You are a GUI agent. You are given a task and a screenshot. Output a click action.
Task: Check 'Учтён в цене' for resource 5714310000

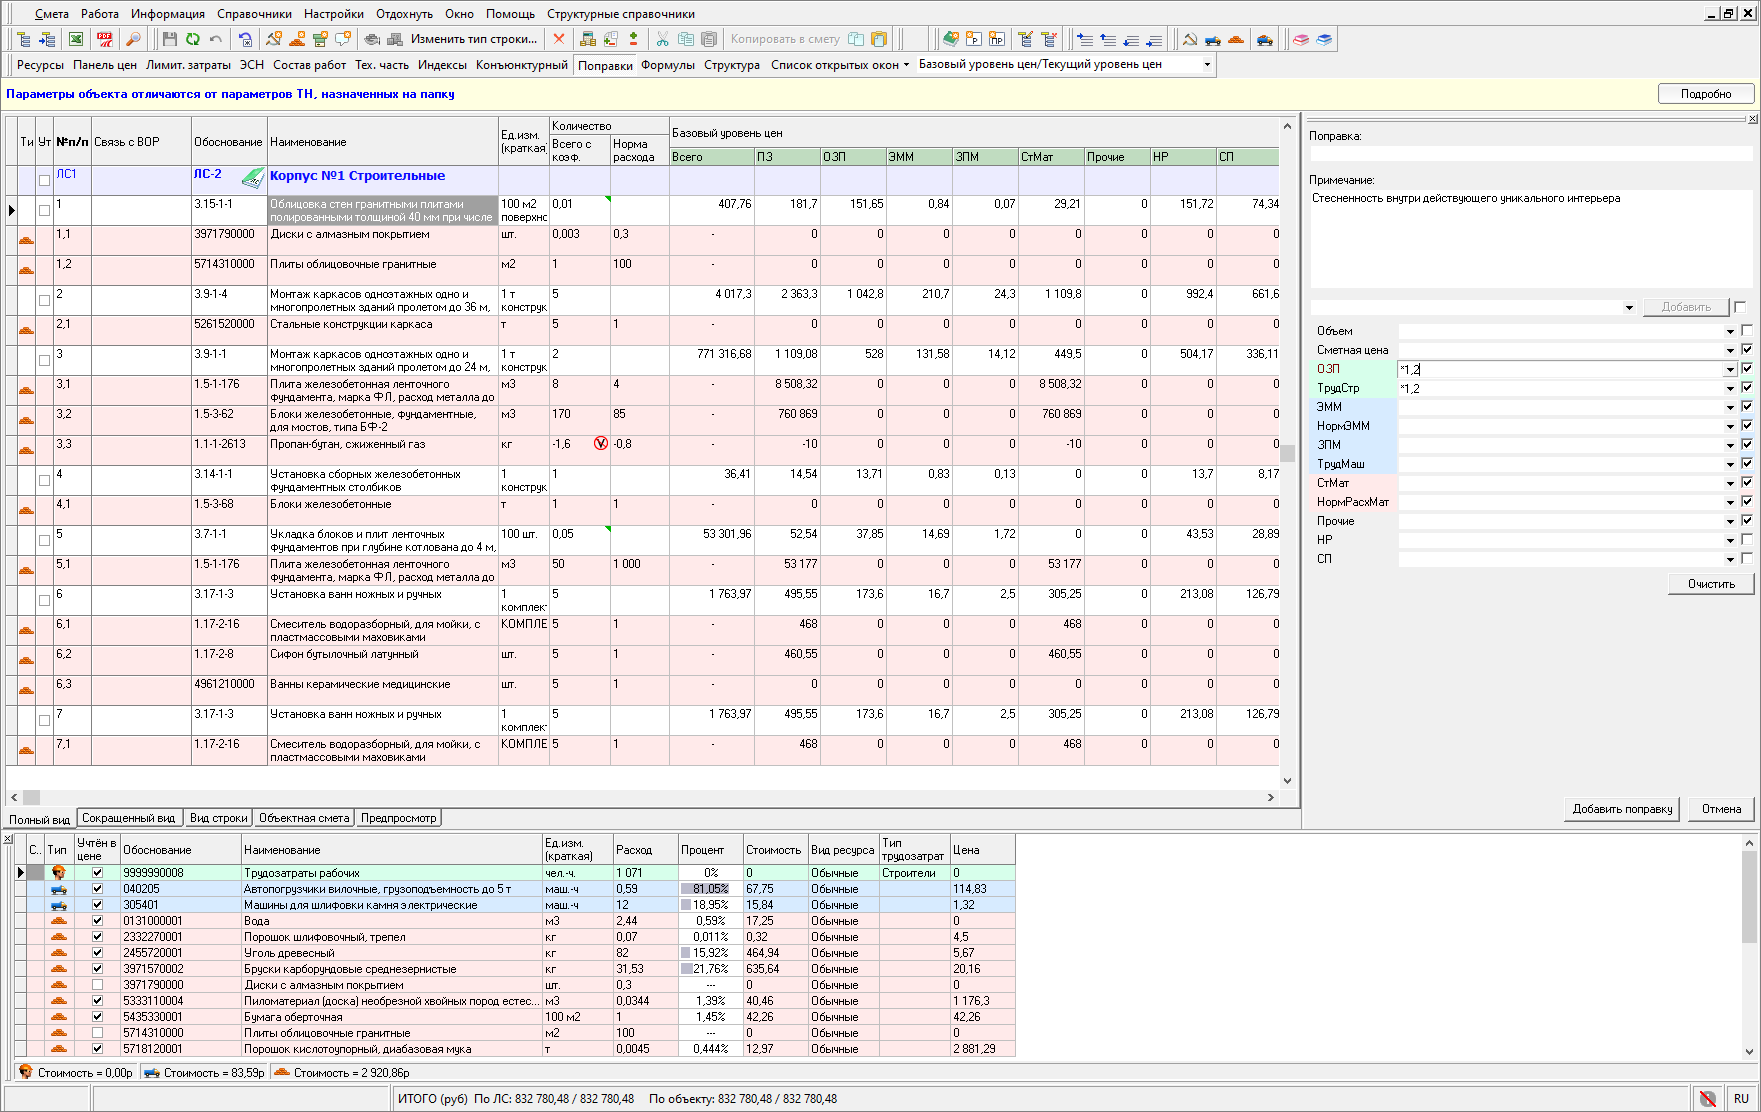97,1032
